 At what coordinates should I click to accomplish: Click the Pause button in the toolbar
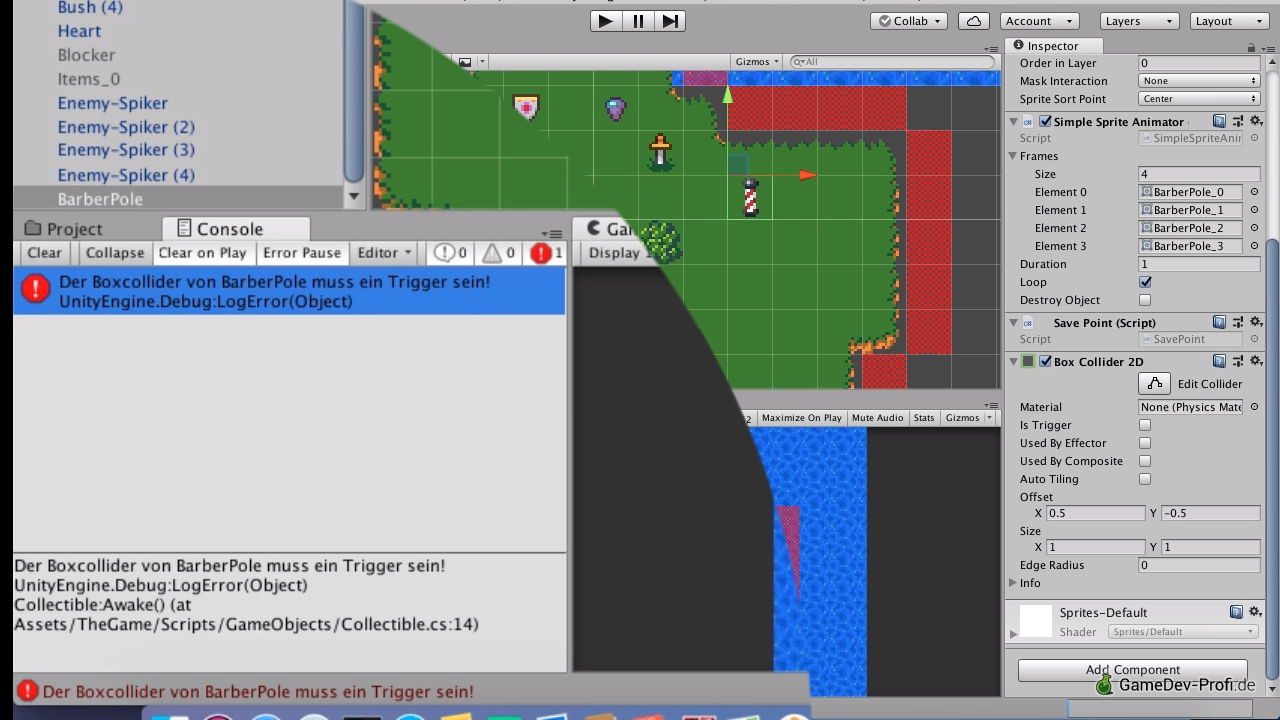[638, 21]
